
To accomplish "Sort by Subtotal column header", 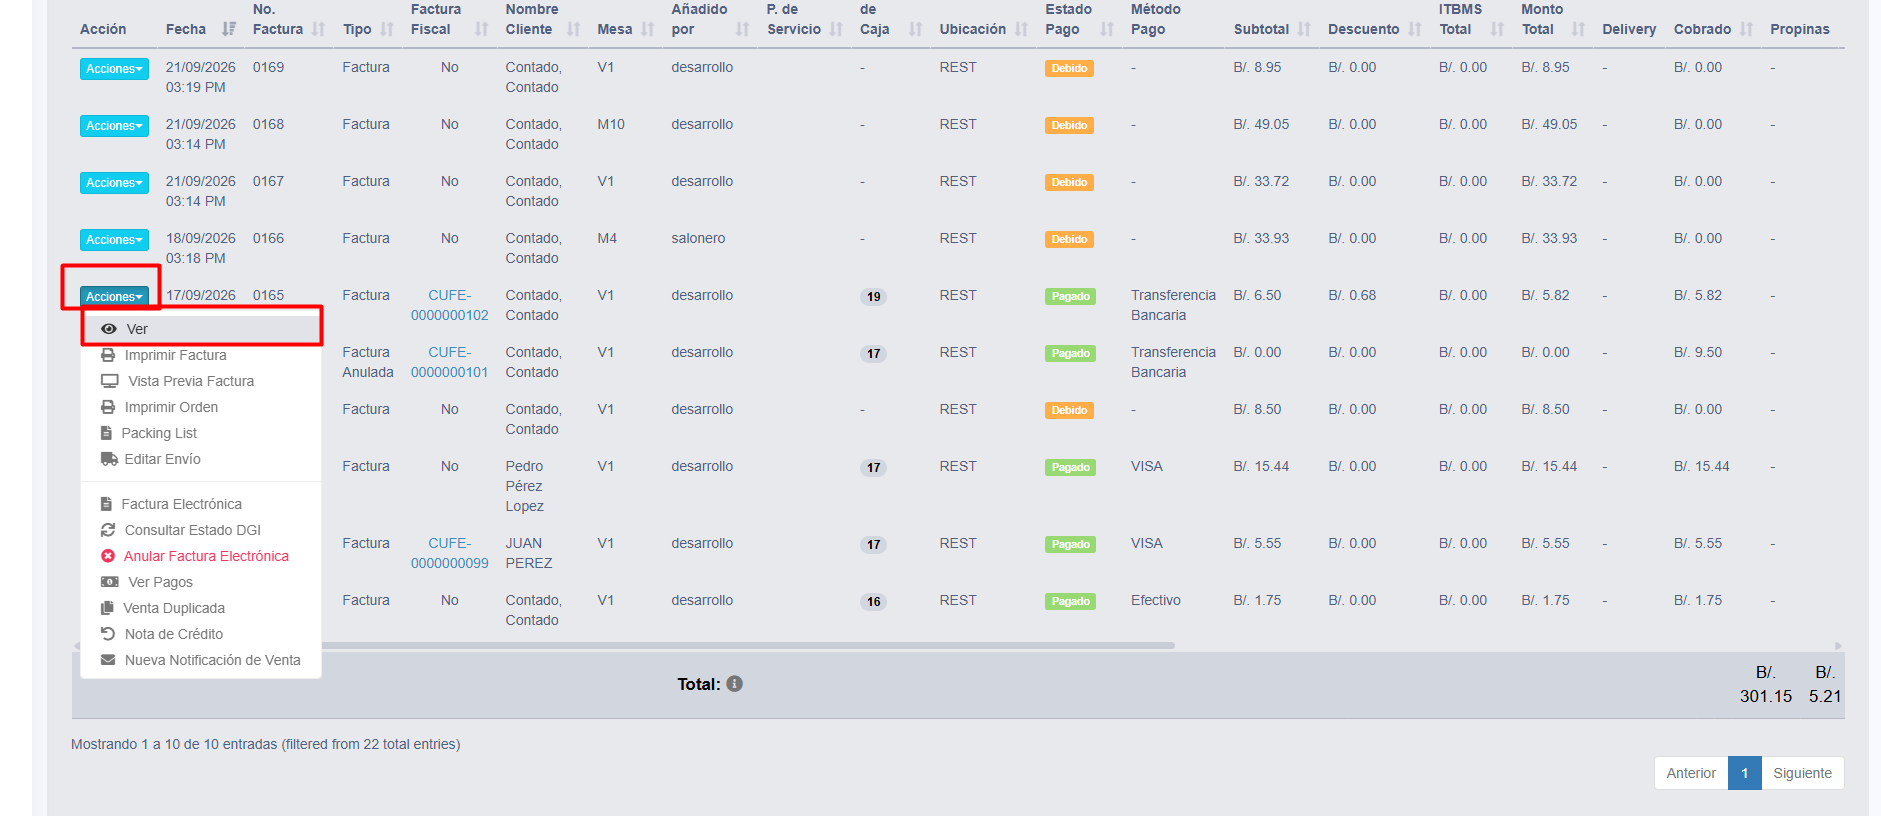I will click(1272, 29).
